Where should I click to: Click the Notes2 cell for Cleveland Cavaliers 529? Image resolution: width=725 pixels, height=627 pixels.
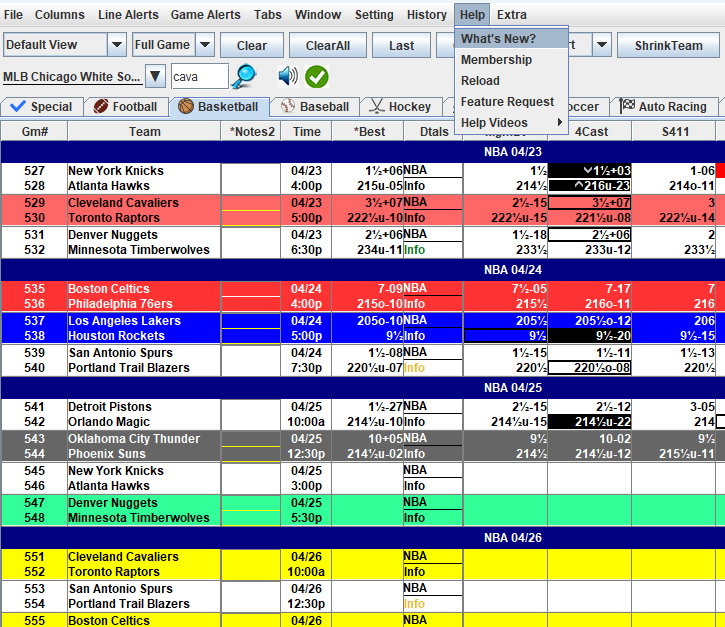coord(251,203)
